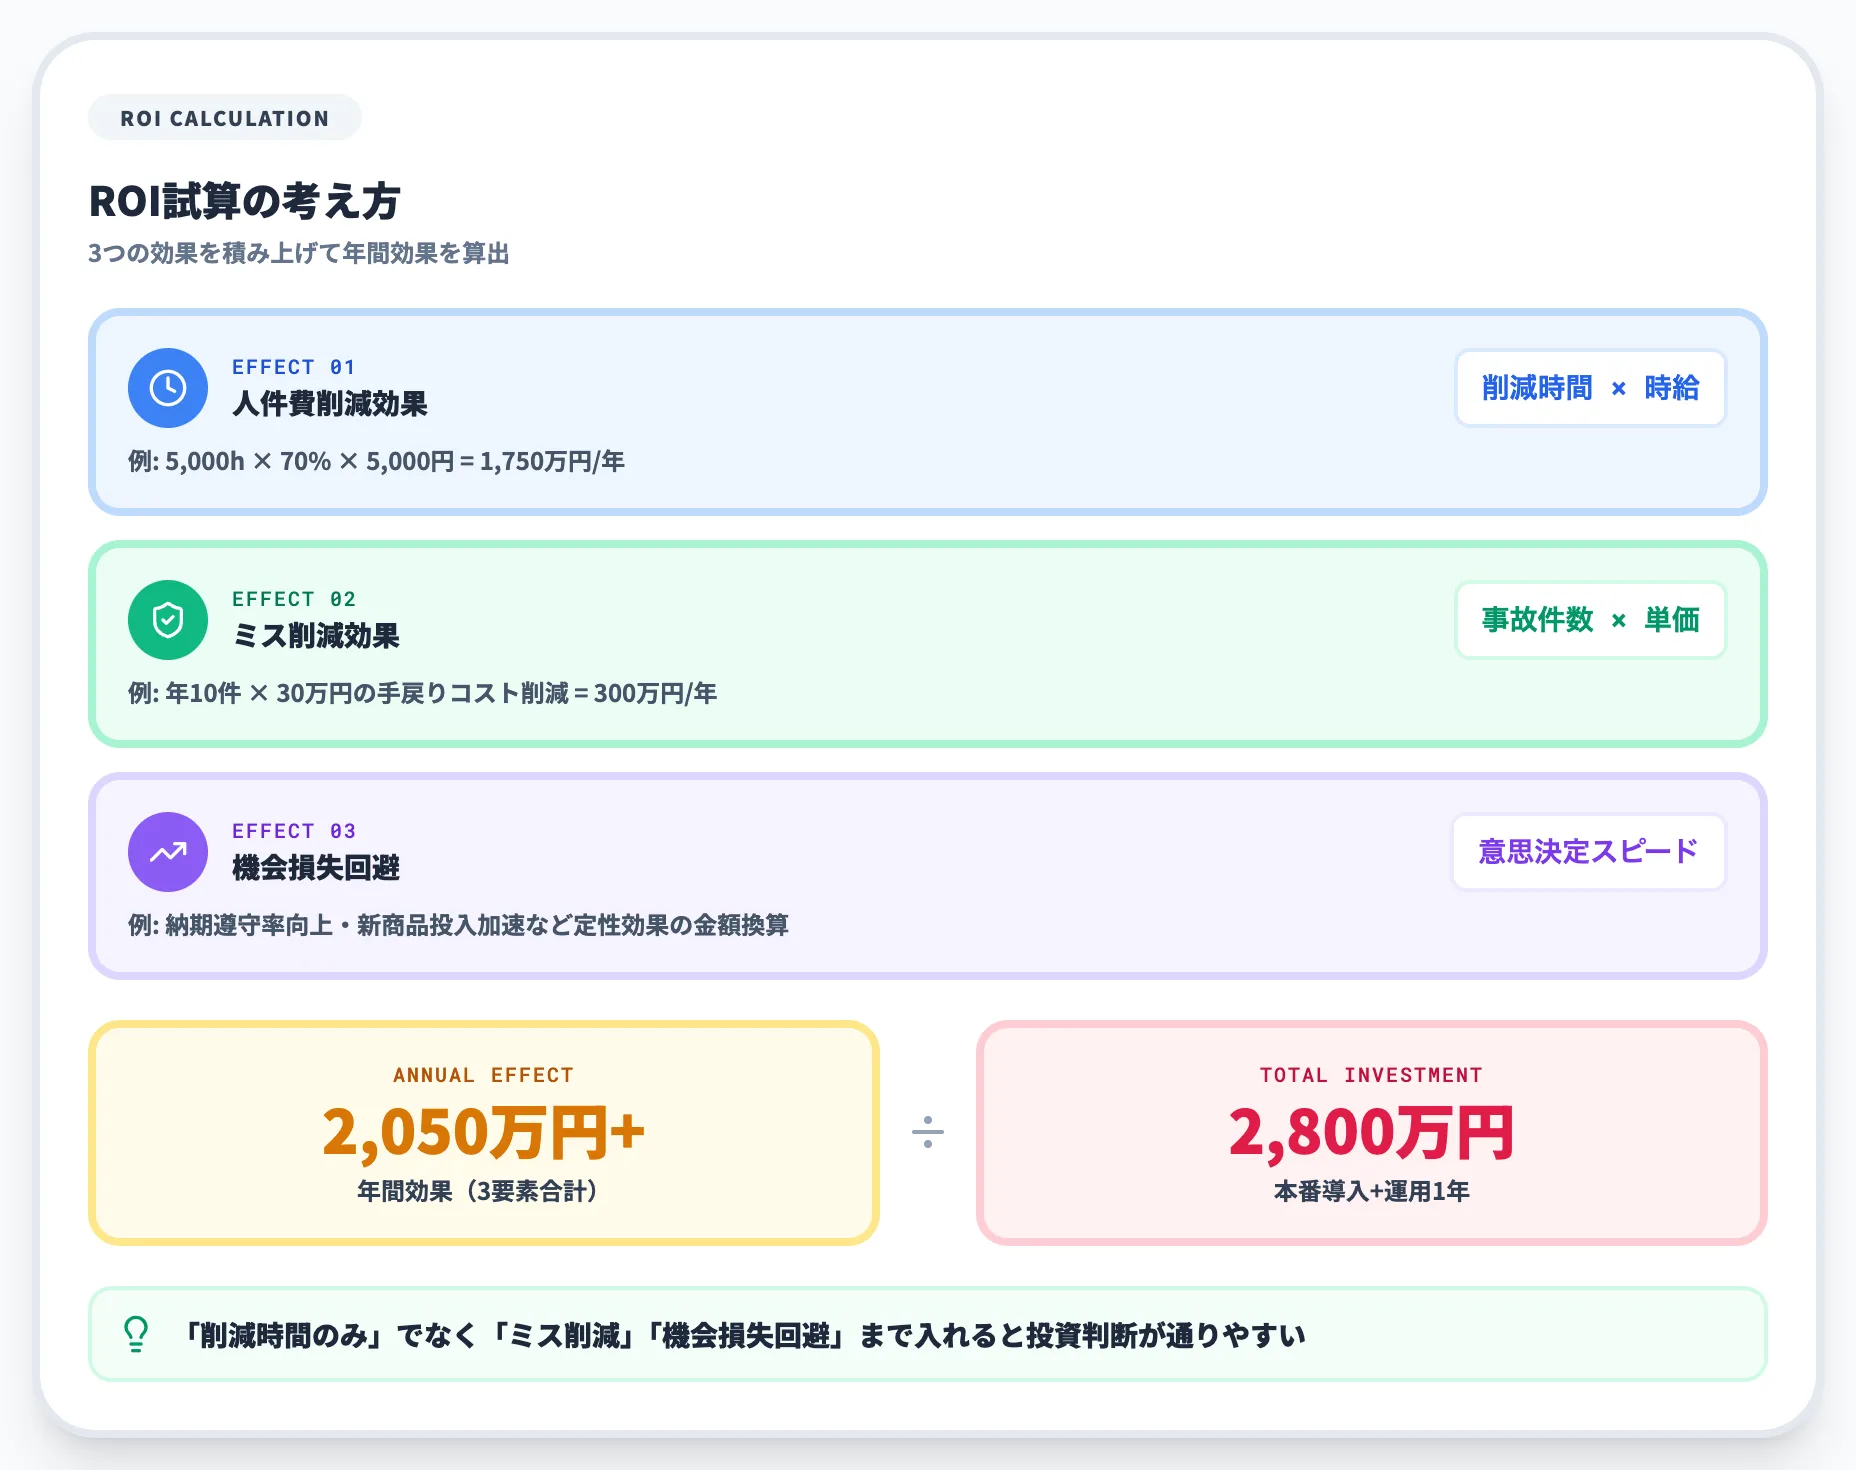Click the purple growth chart icon beside 機会損失回避
Image resolution: width=1856 pixels, height=1470 pixels.
(167, 851)
